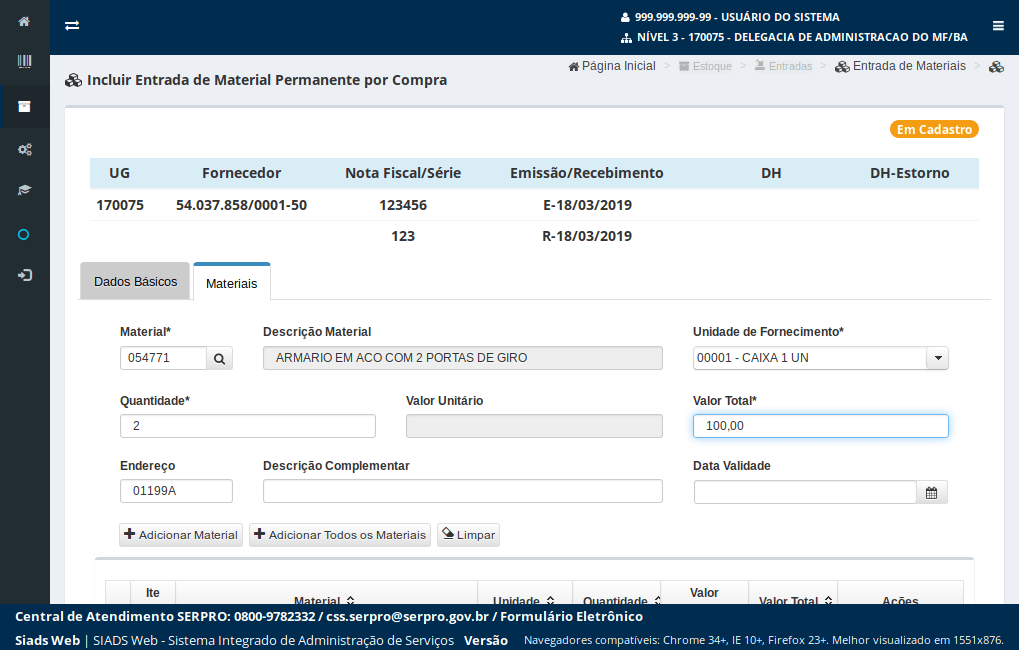Viewport: 1019px width, 650px height.
Task: Click the home icon in the sidebar
Action: (24, 21)
